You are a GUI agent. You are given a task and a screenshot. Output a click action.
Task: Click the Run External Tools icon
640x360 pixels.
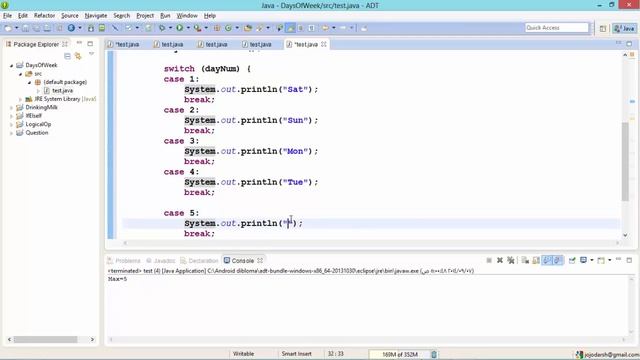tap(198, 28)
